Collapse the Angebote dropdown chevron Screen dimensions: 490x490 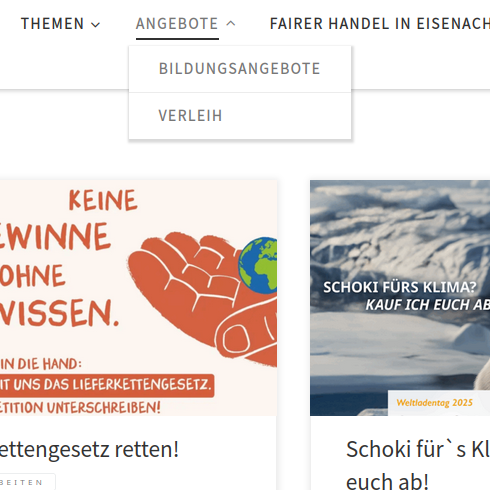(x=231, y=24)
